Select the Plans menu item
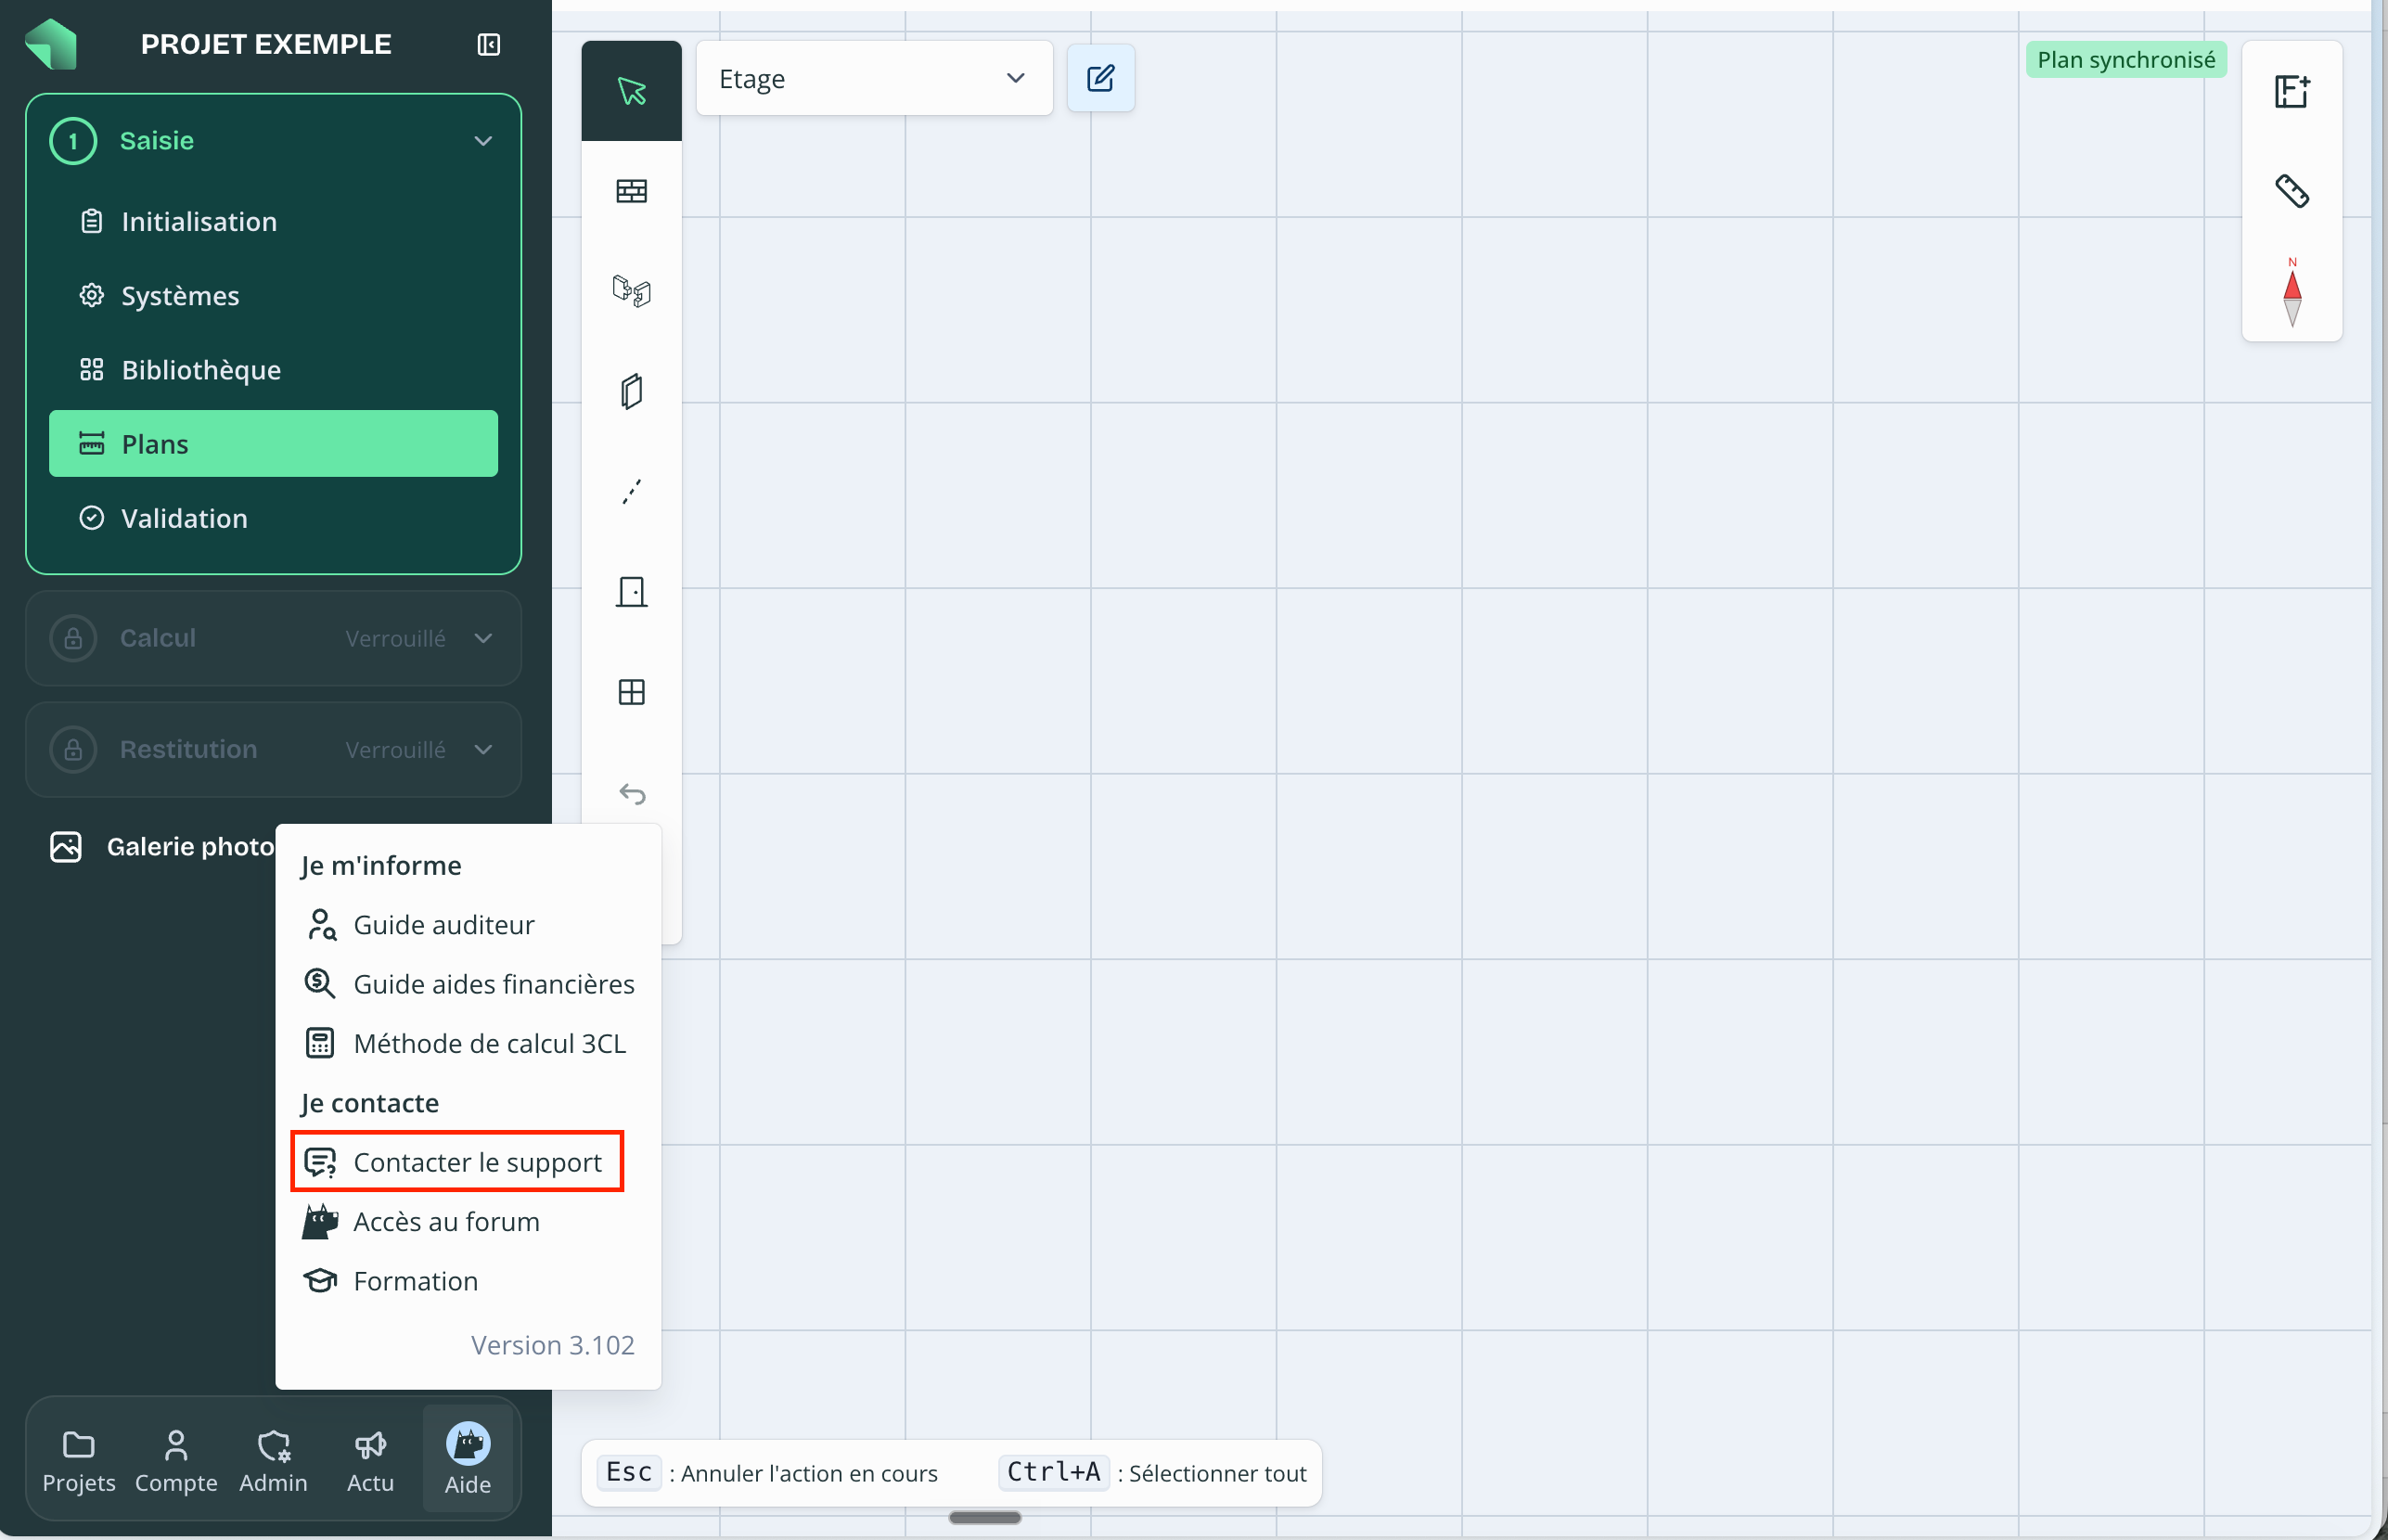The image size is (2388, 1540). (x=273, y=443)
